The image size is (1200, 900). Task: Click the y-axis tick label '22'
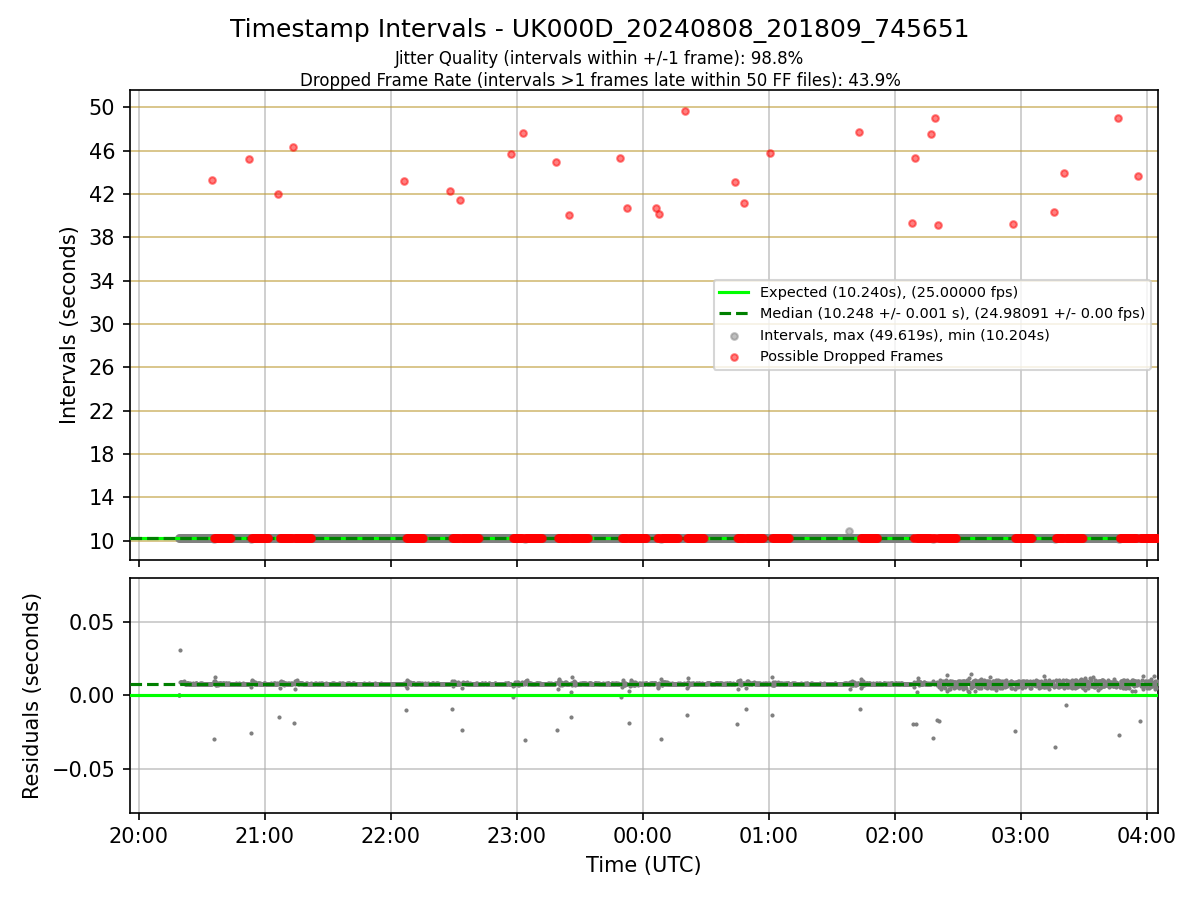pos(102,411)
